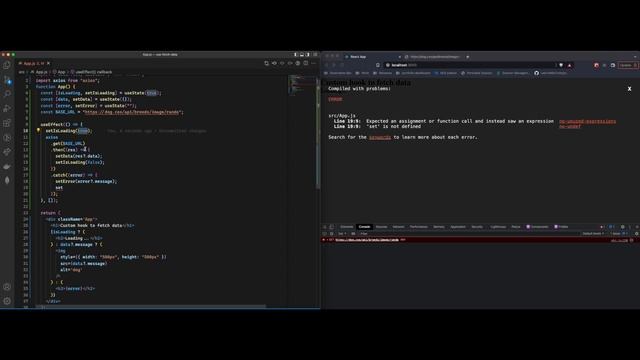Toggle primary sidebar layout icon in title bar

(296, 54)
